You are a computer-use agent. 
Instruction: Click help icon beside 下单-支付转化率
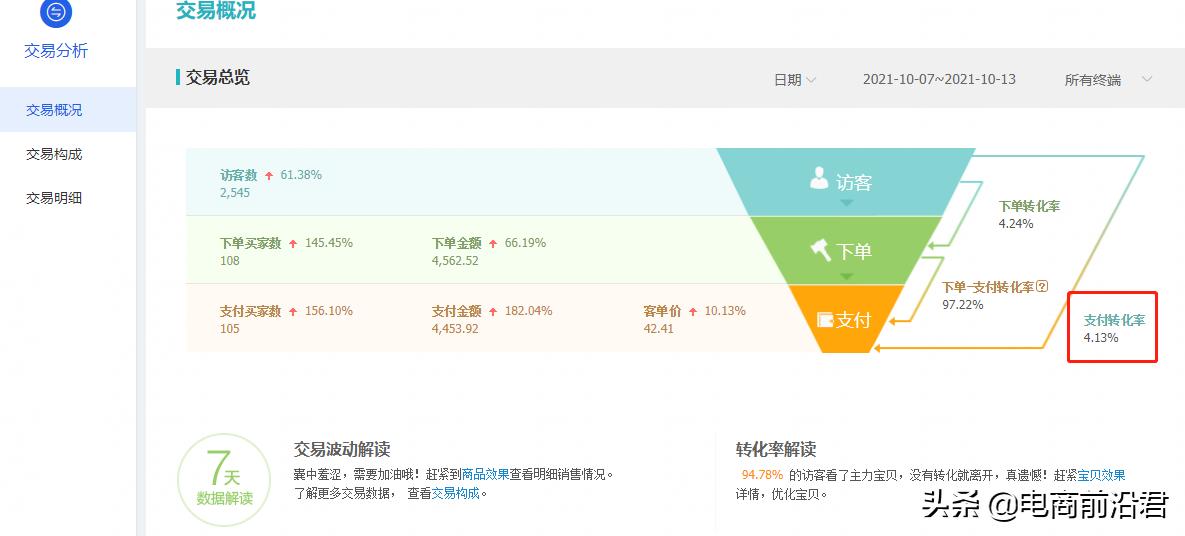tap(1043, 287)
